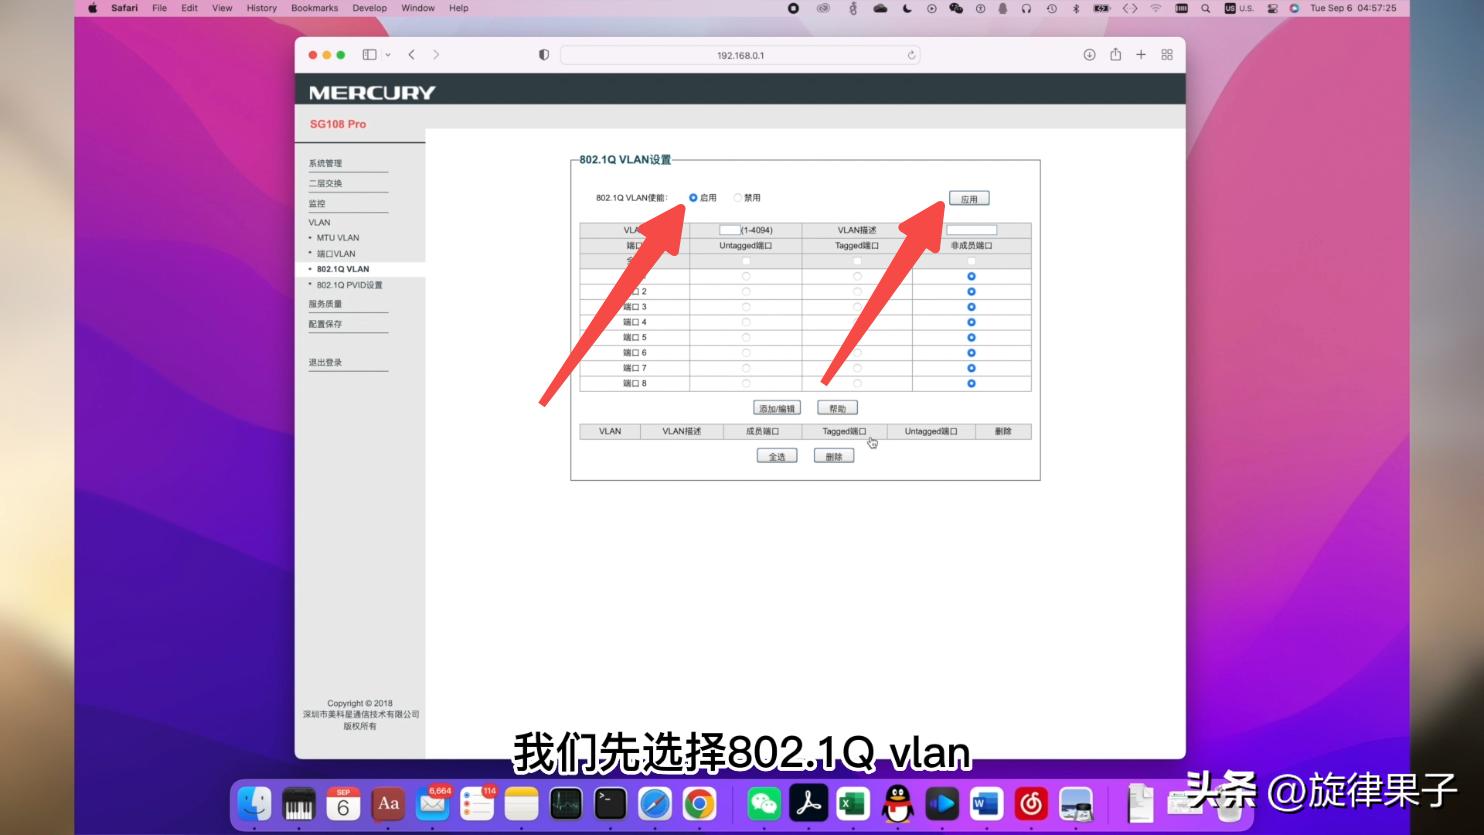Select the Tagged端口 radio for 端口 2
This screenshot has width=1484, height=835.
coord(857,292)
